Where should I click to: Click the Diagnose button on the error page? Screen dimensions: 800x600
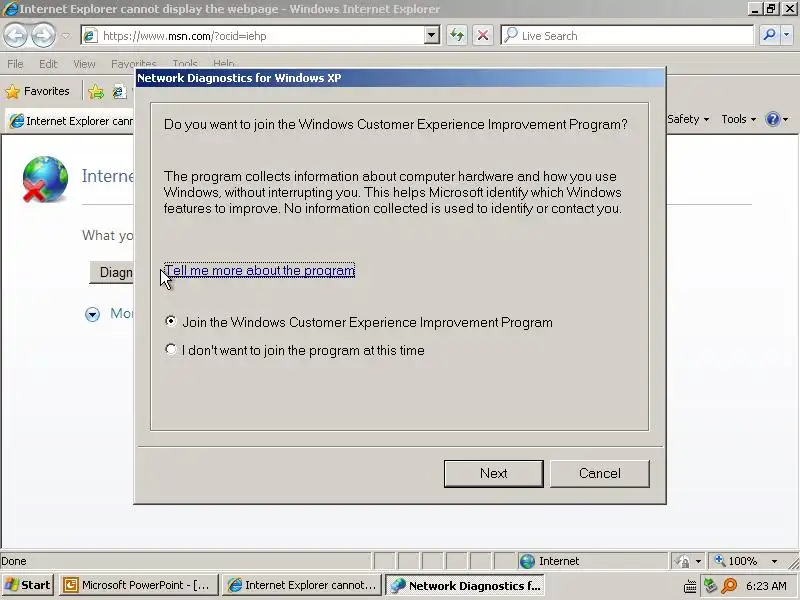[111, 272]
